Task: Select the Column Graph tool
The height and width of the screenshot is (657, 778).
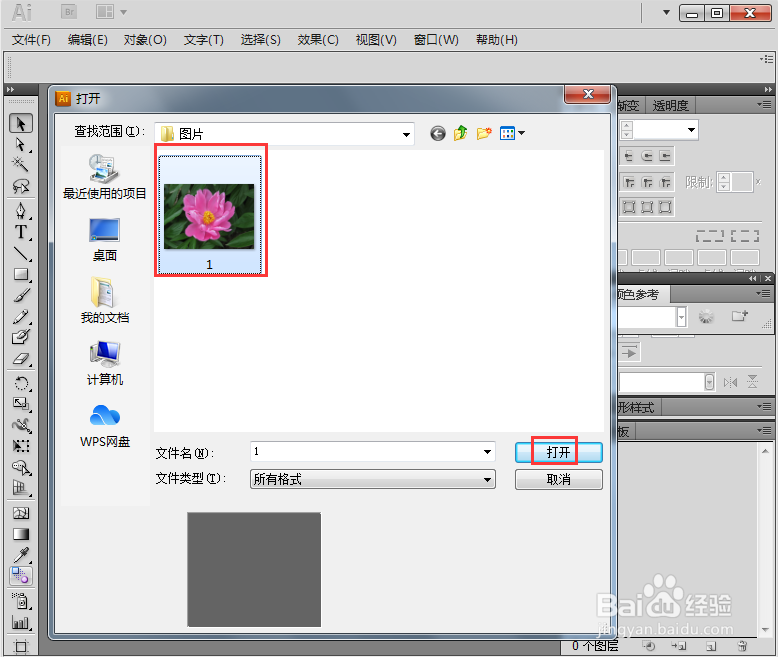Action: click(x=21, y=622)
